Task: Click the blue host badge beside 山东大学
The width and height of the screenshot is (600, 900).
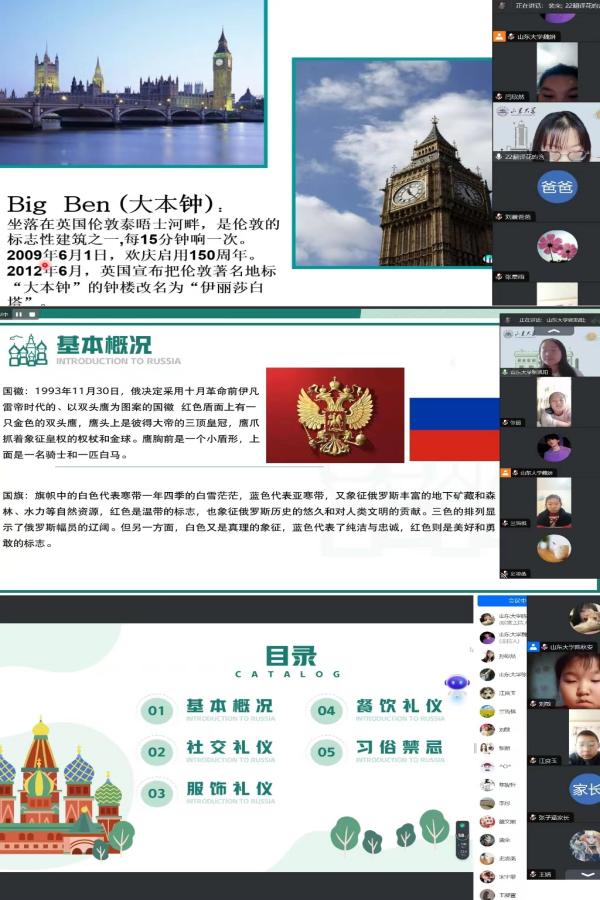Action: click(x=534, y=648)
